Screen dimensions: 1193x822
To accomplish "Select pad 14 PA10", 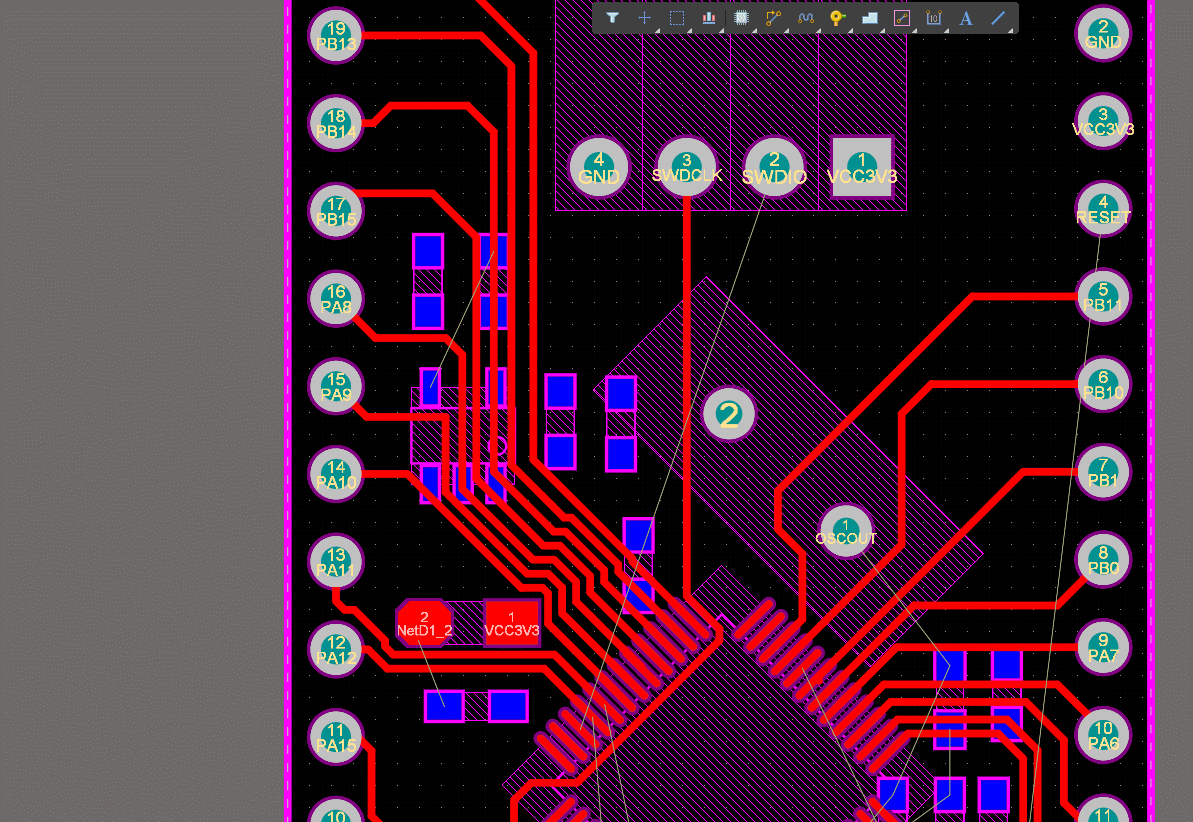I will tap(336, 473).
